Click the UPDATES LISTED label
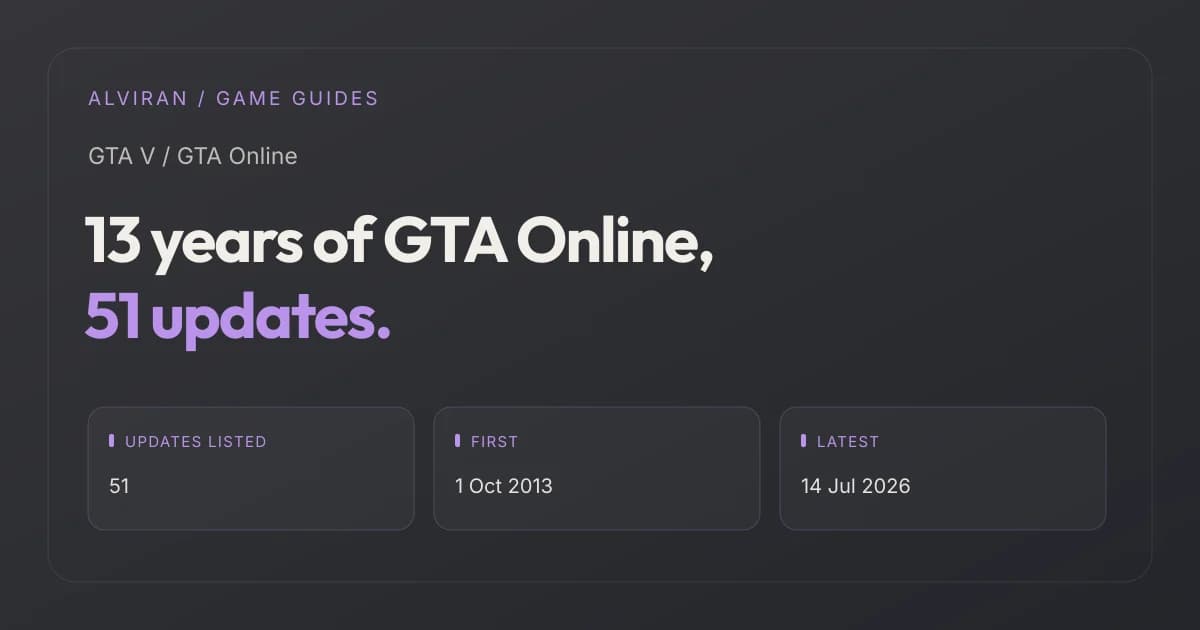The width and height of the screenshot is (1200, 630). (196, 441)
